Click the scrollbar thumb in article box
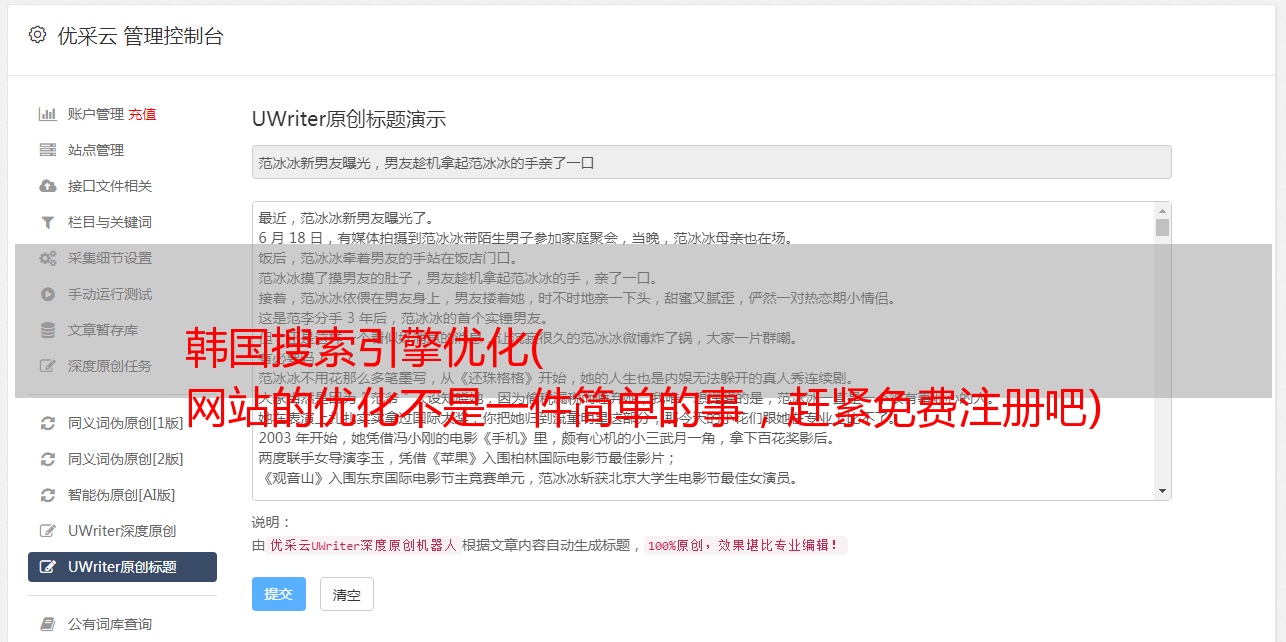The image size is (1286, 642). pyautogui.click(x=1162, y=227)
